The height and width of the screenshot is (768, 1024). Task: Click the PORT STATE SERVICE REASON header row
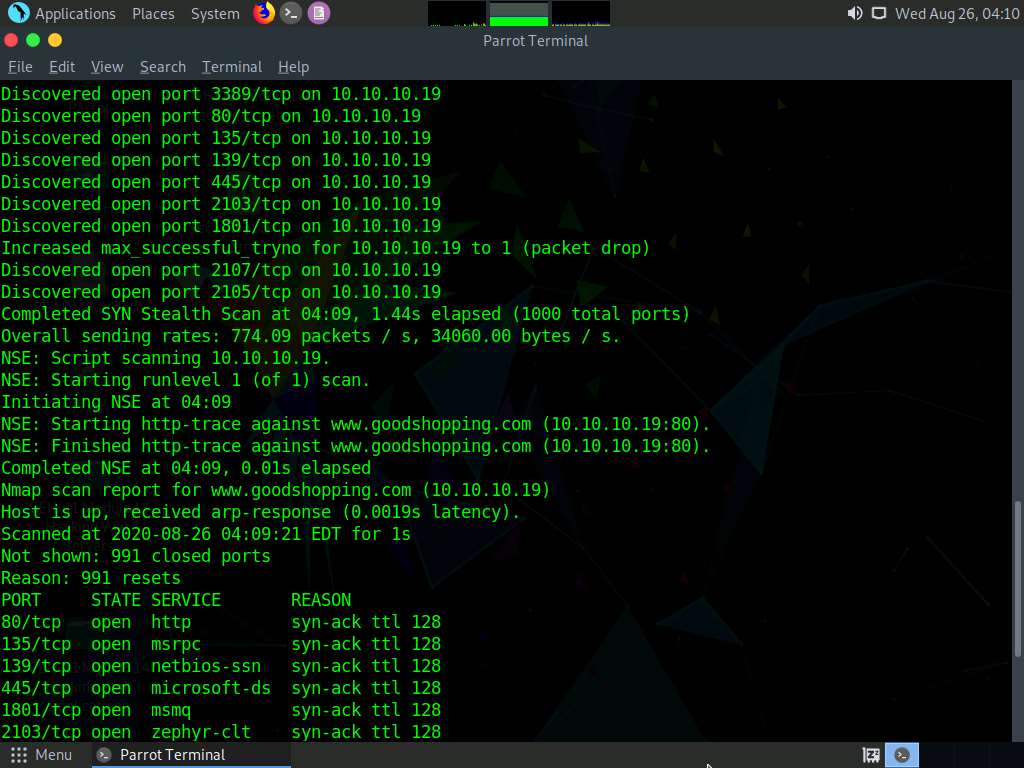click(x=176, y=600)
